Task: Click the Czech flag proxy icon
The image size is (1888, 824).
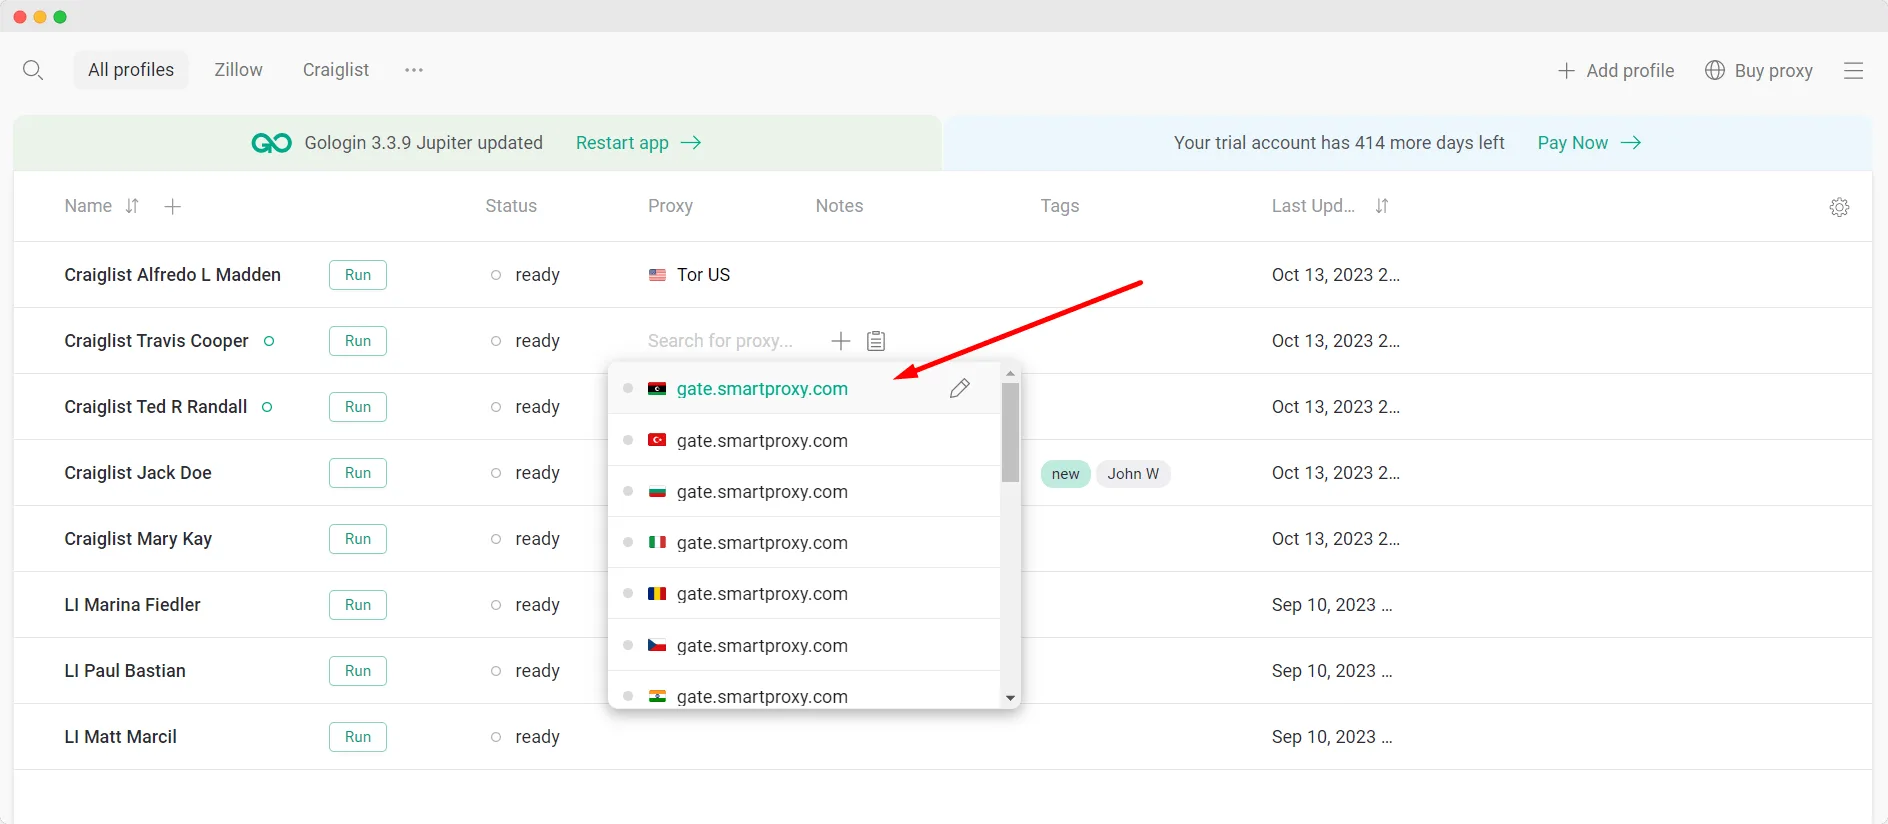Action: pos(657,645)
